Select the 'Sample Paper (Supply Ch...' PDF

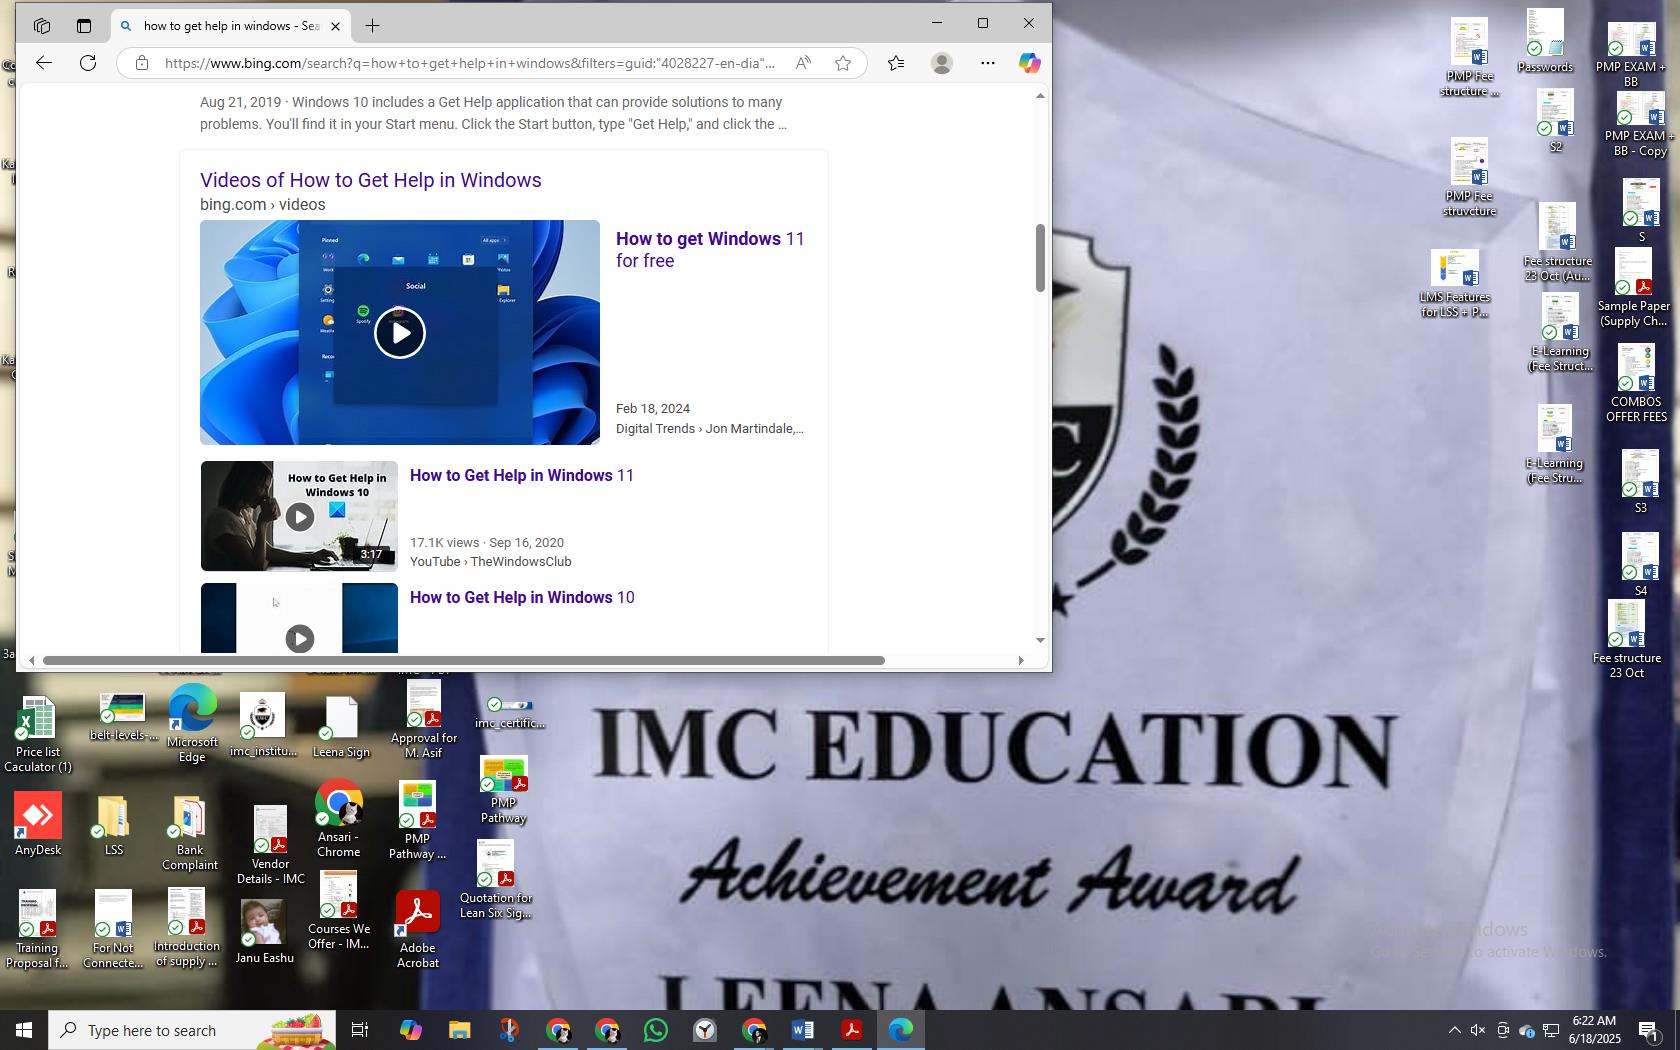tap(1633, 288)
